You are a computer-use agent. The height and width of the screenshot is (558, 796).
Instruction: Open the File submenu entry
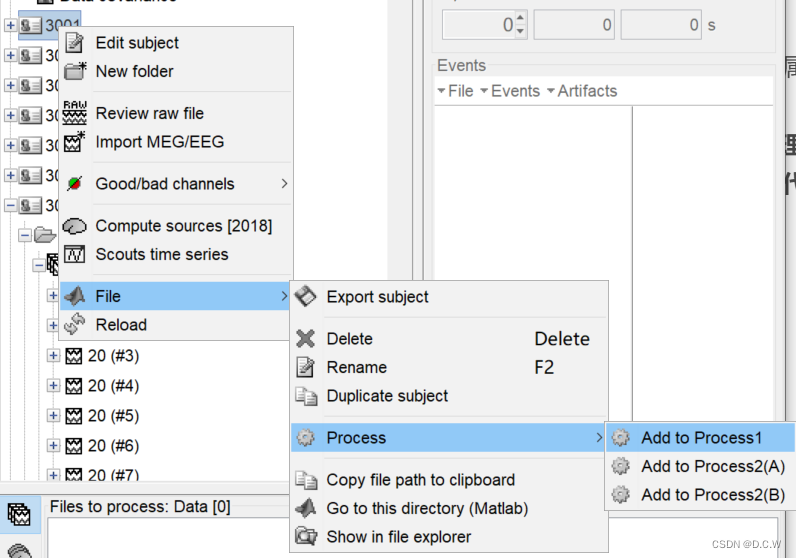tap(175, 296)
